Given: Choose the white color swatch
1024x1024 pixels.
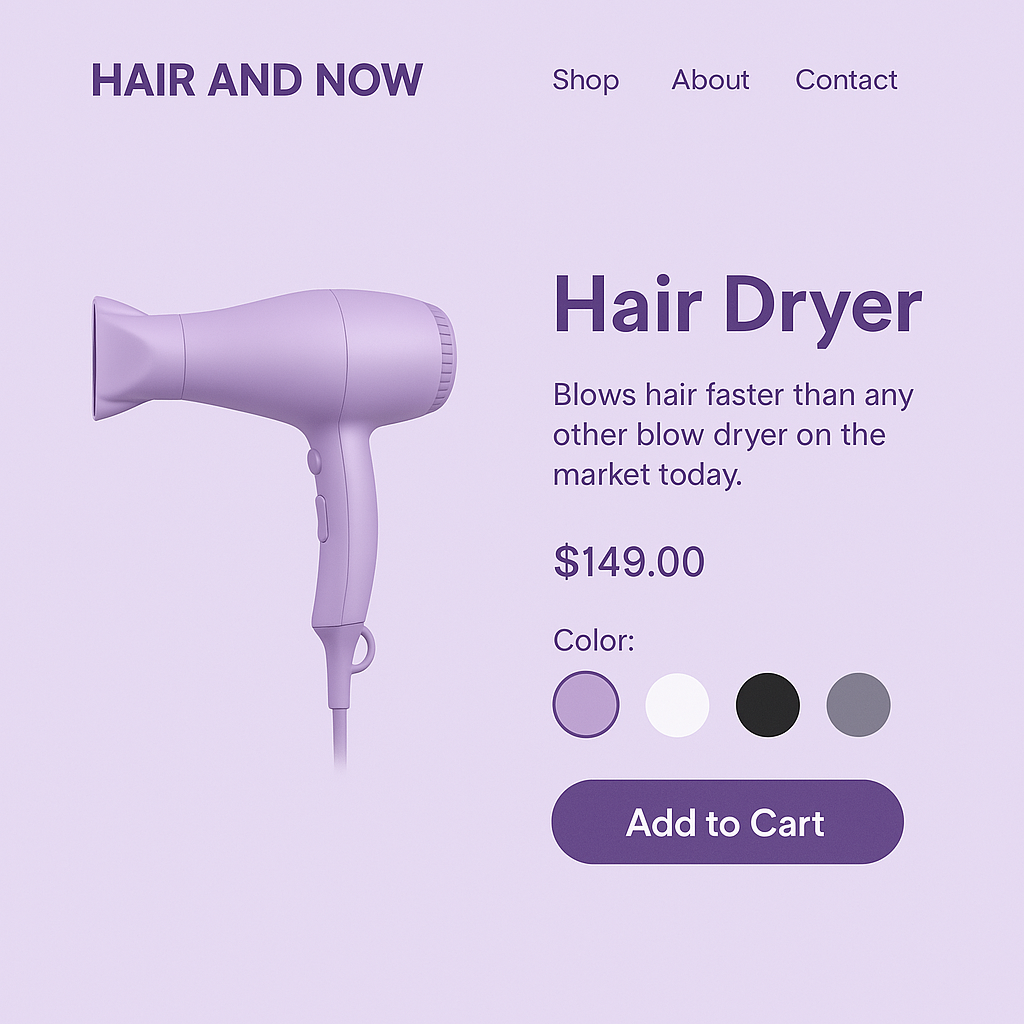Looking at the screenshot, I should pos(677,705).
